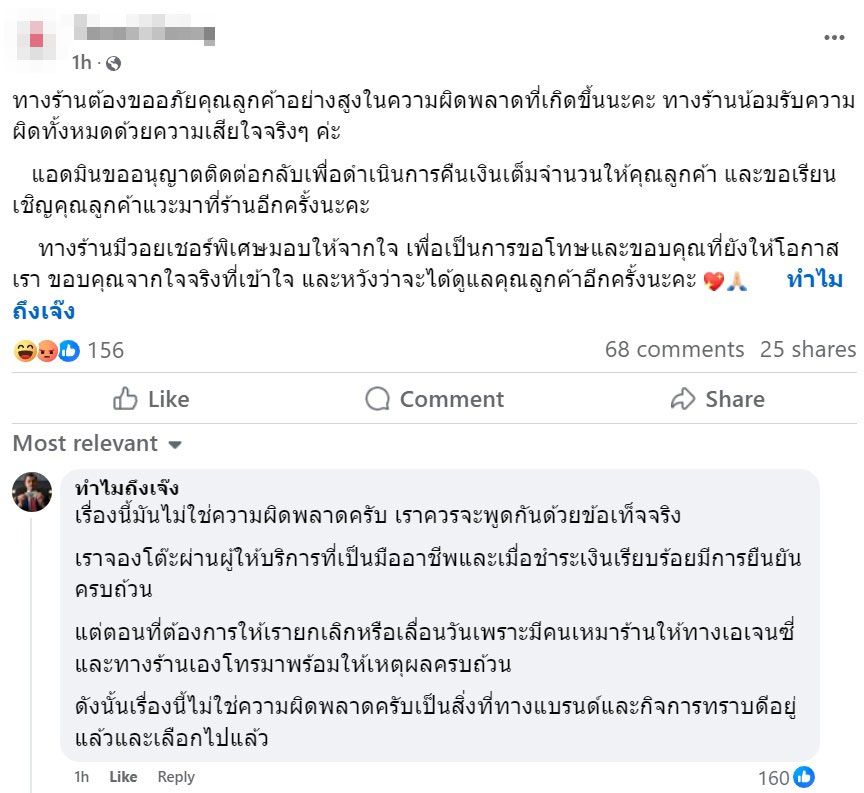Screen dimensions: 864x793
Task: Like the comment via its Like link
Action: [124, 776]
